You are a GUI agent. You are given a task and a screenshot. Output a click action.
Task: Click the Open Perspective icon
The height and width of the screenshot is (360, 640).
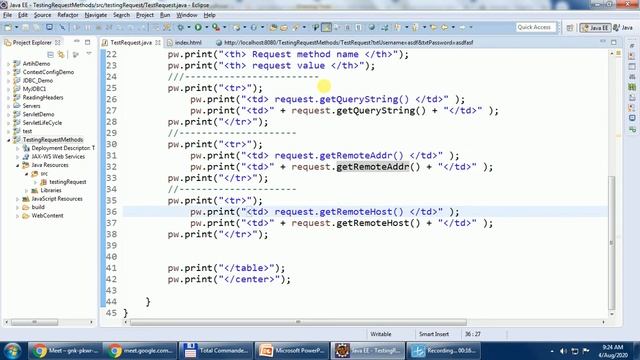[570, 28]
